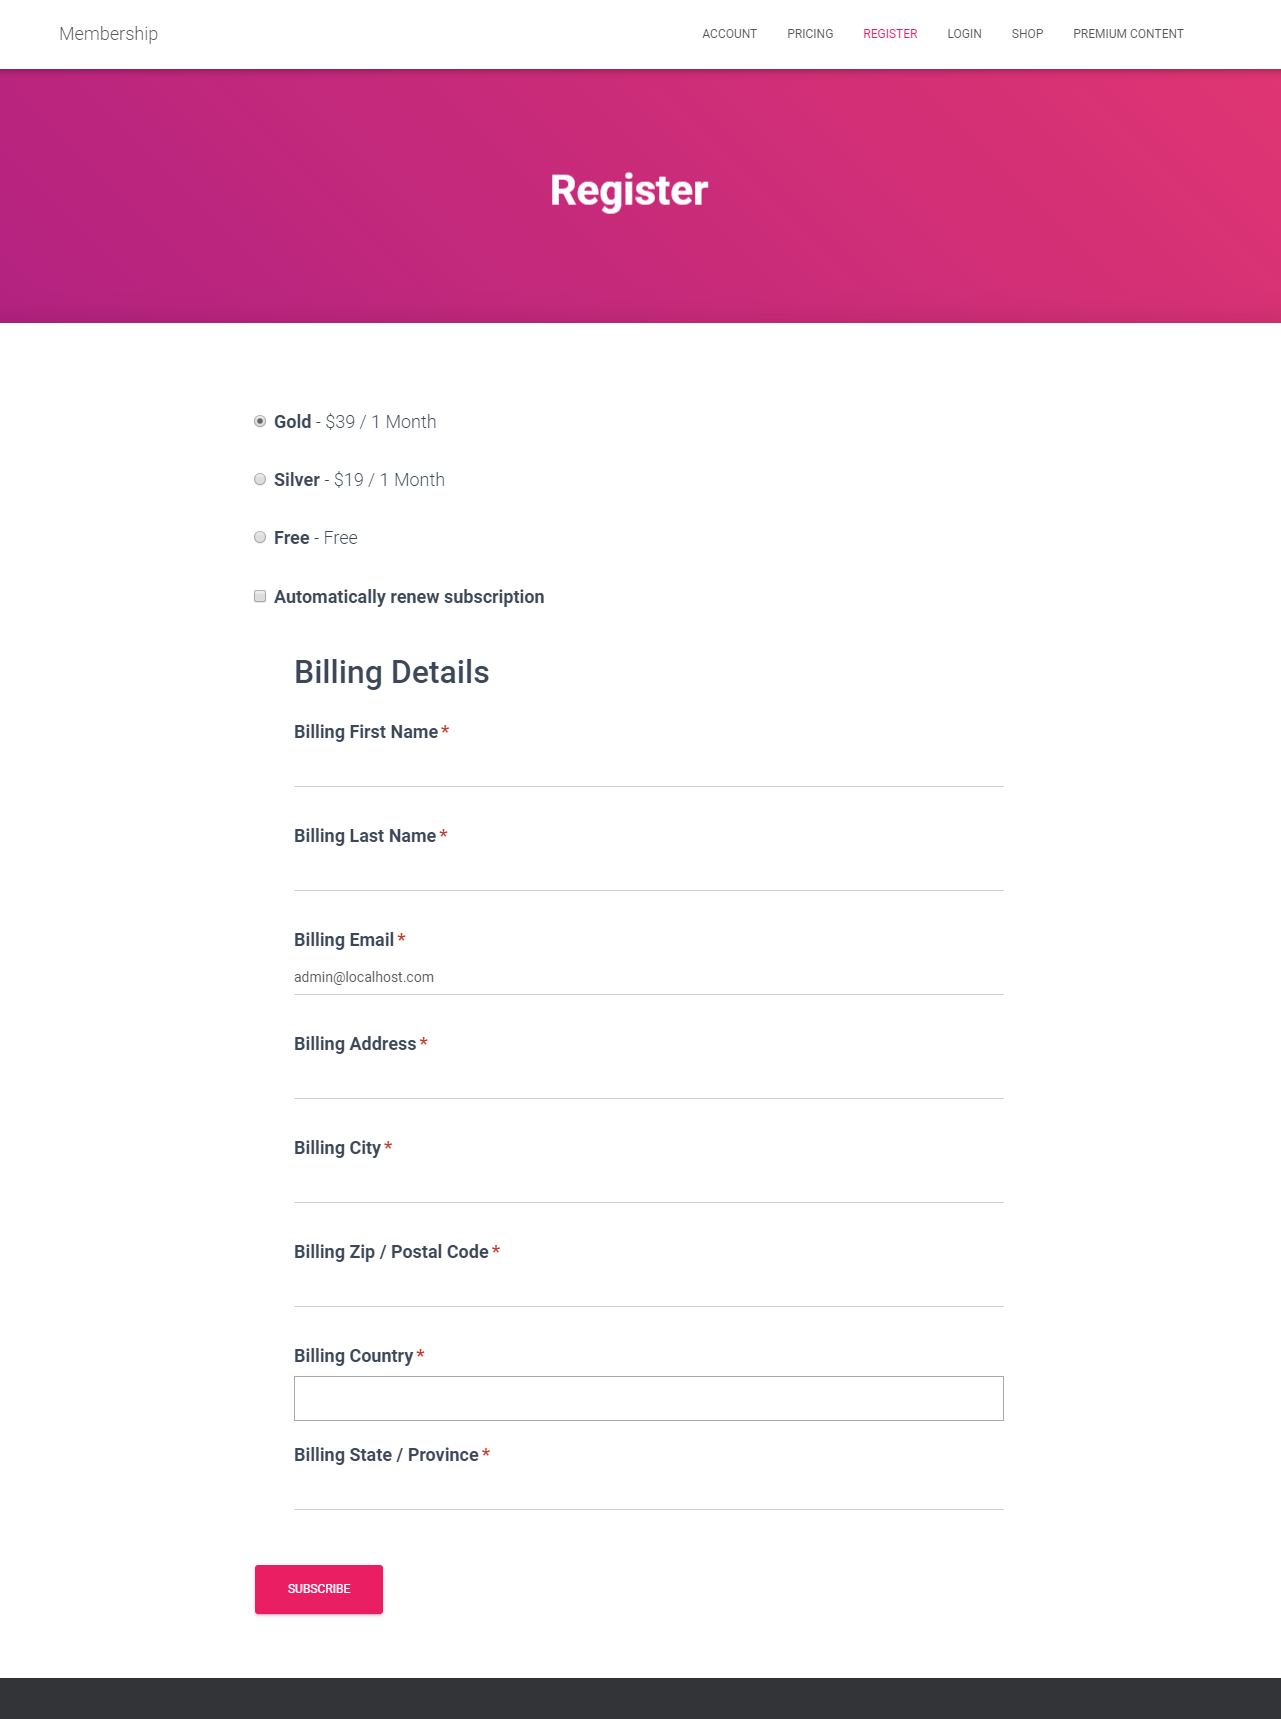The height and width of the screenshot is (1719, 1281).
Task: Open the Register nav link
Action: click(890, 34)
